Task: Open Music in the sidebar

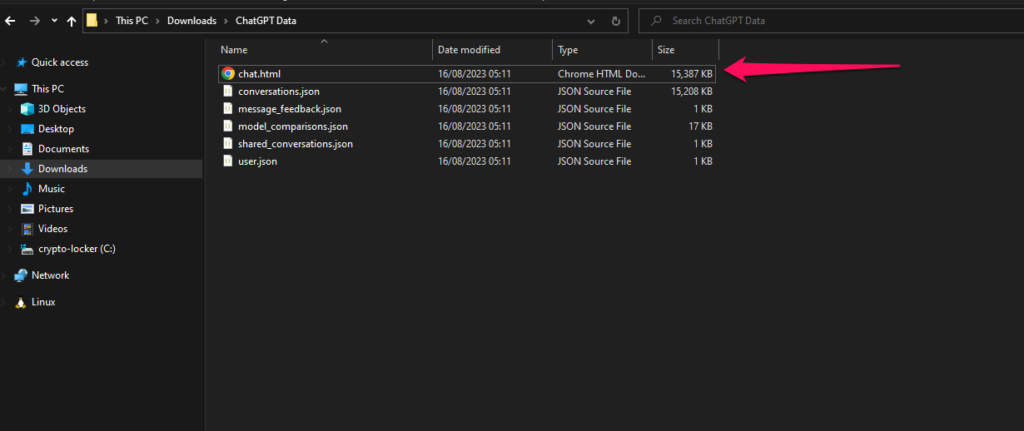Action: click(51, 189)
